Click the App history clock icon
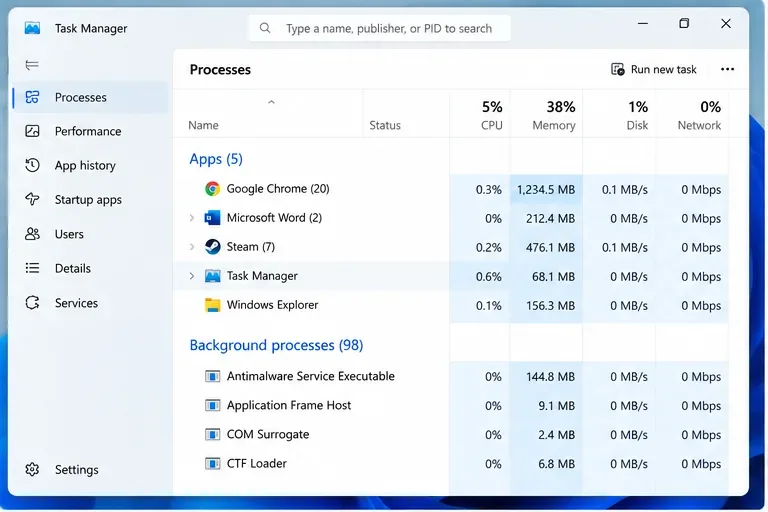 tap(32, 165)
